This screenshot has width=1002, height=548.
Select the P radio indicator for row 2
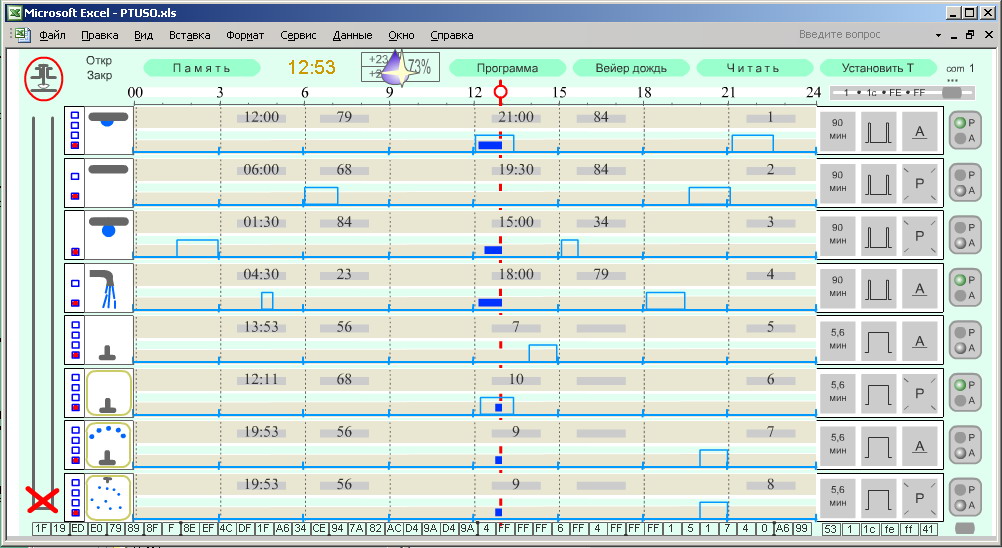pos(961,174)
